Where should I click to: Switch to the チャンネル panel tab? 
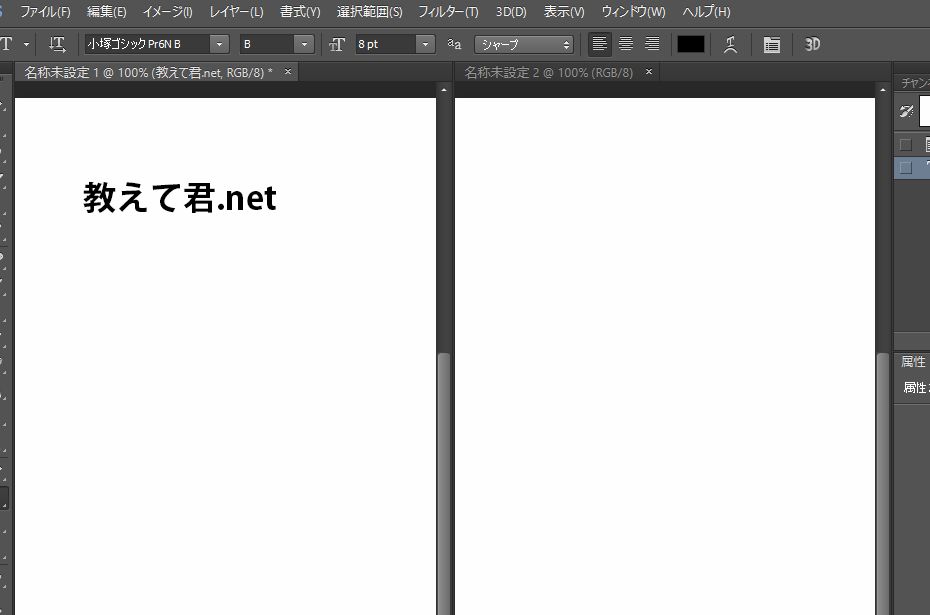(915, 83)
